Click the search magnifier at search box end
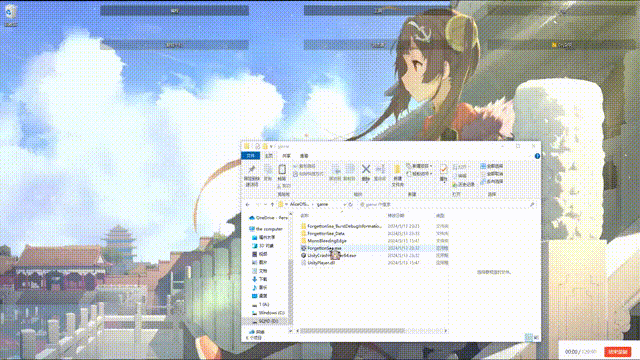Viewport: 640px width, 360px height. click(x=532, y=204)
